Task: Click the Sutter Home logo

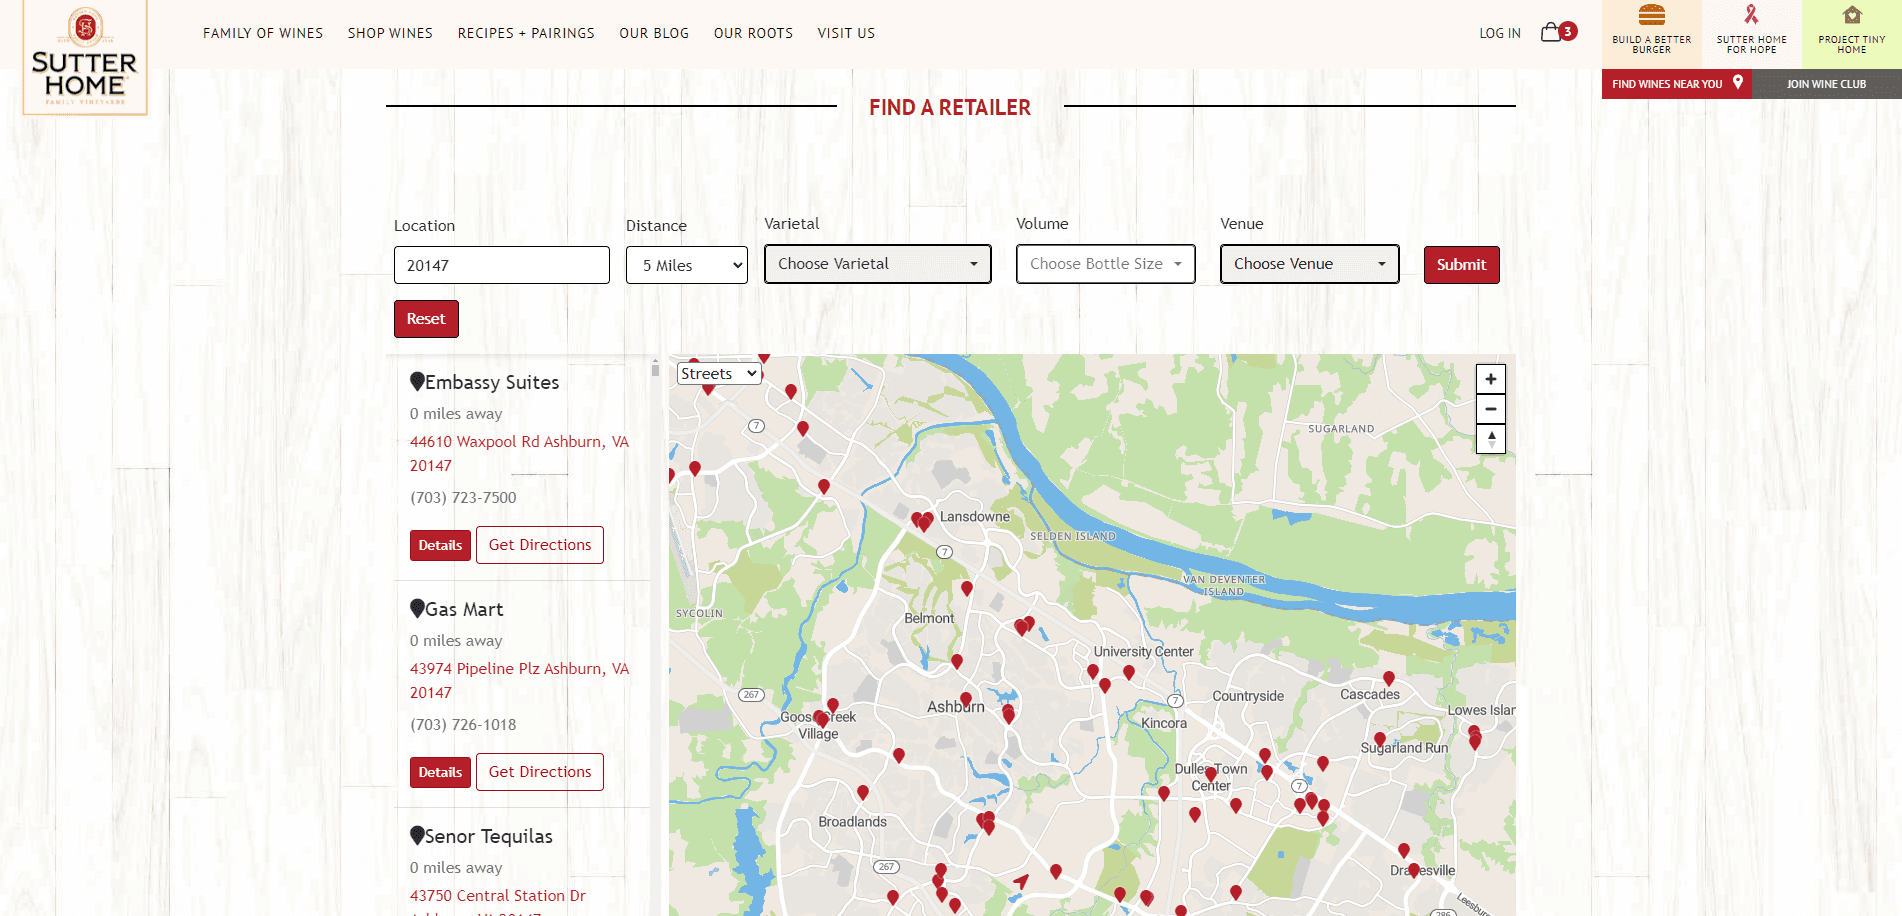Action: point(85,57)
